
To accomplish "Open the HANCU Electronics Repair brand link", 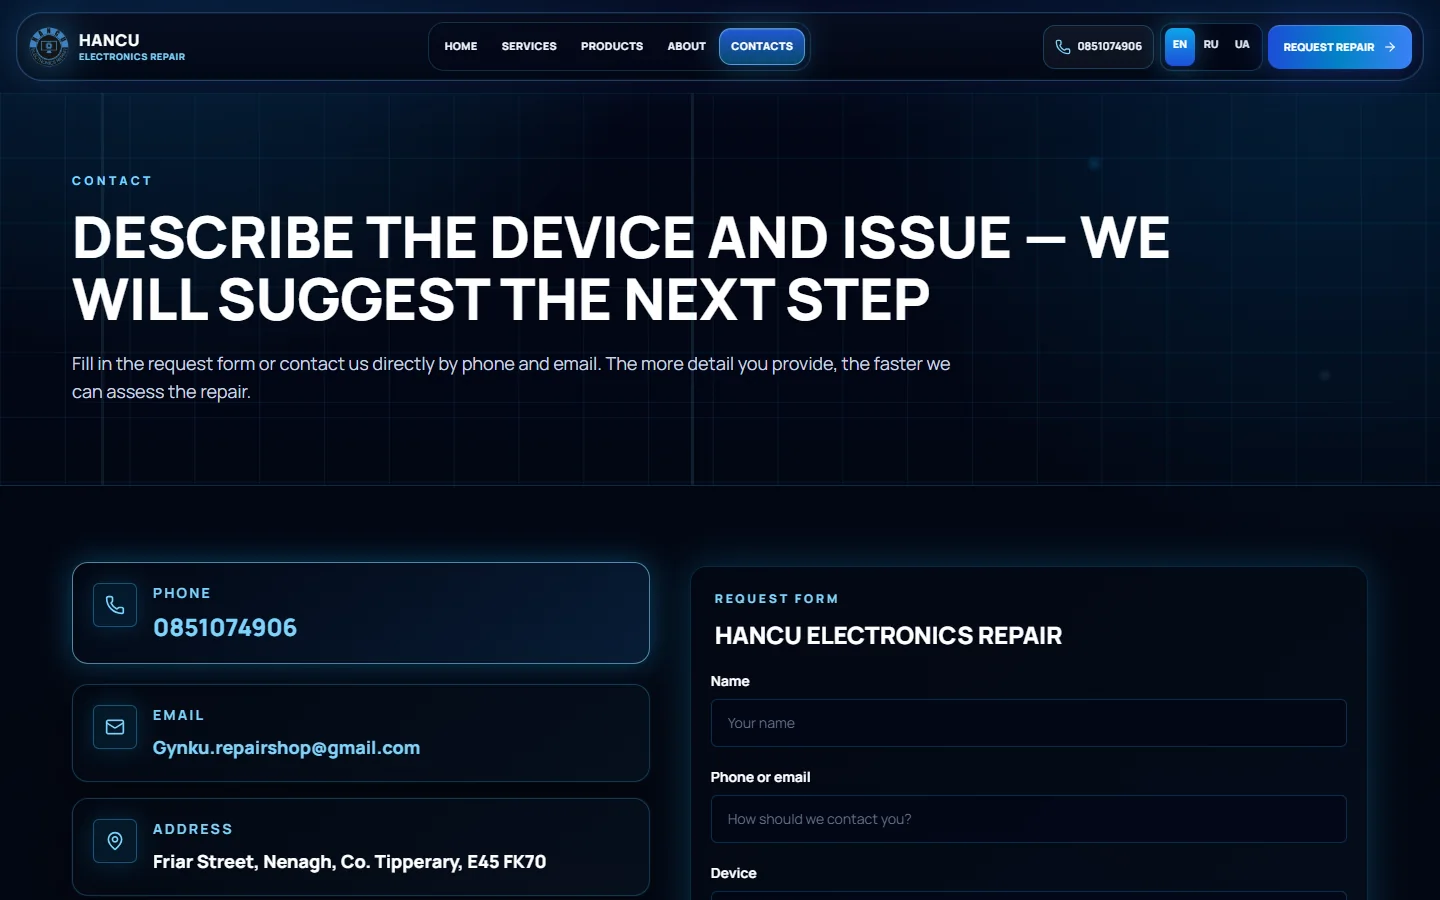I will coord(107,47).
